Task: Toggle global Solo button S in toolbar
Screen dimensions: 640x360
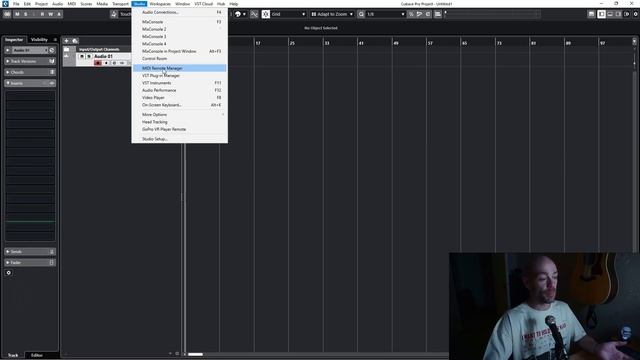Action: (x=26, y=14)
